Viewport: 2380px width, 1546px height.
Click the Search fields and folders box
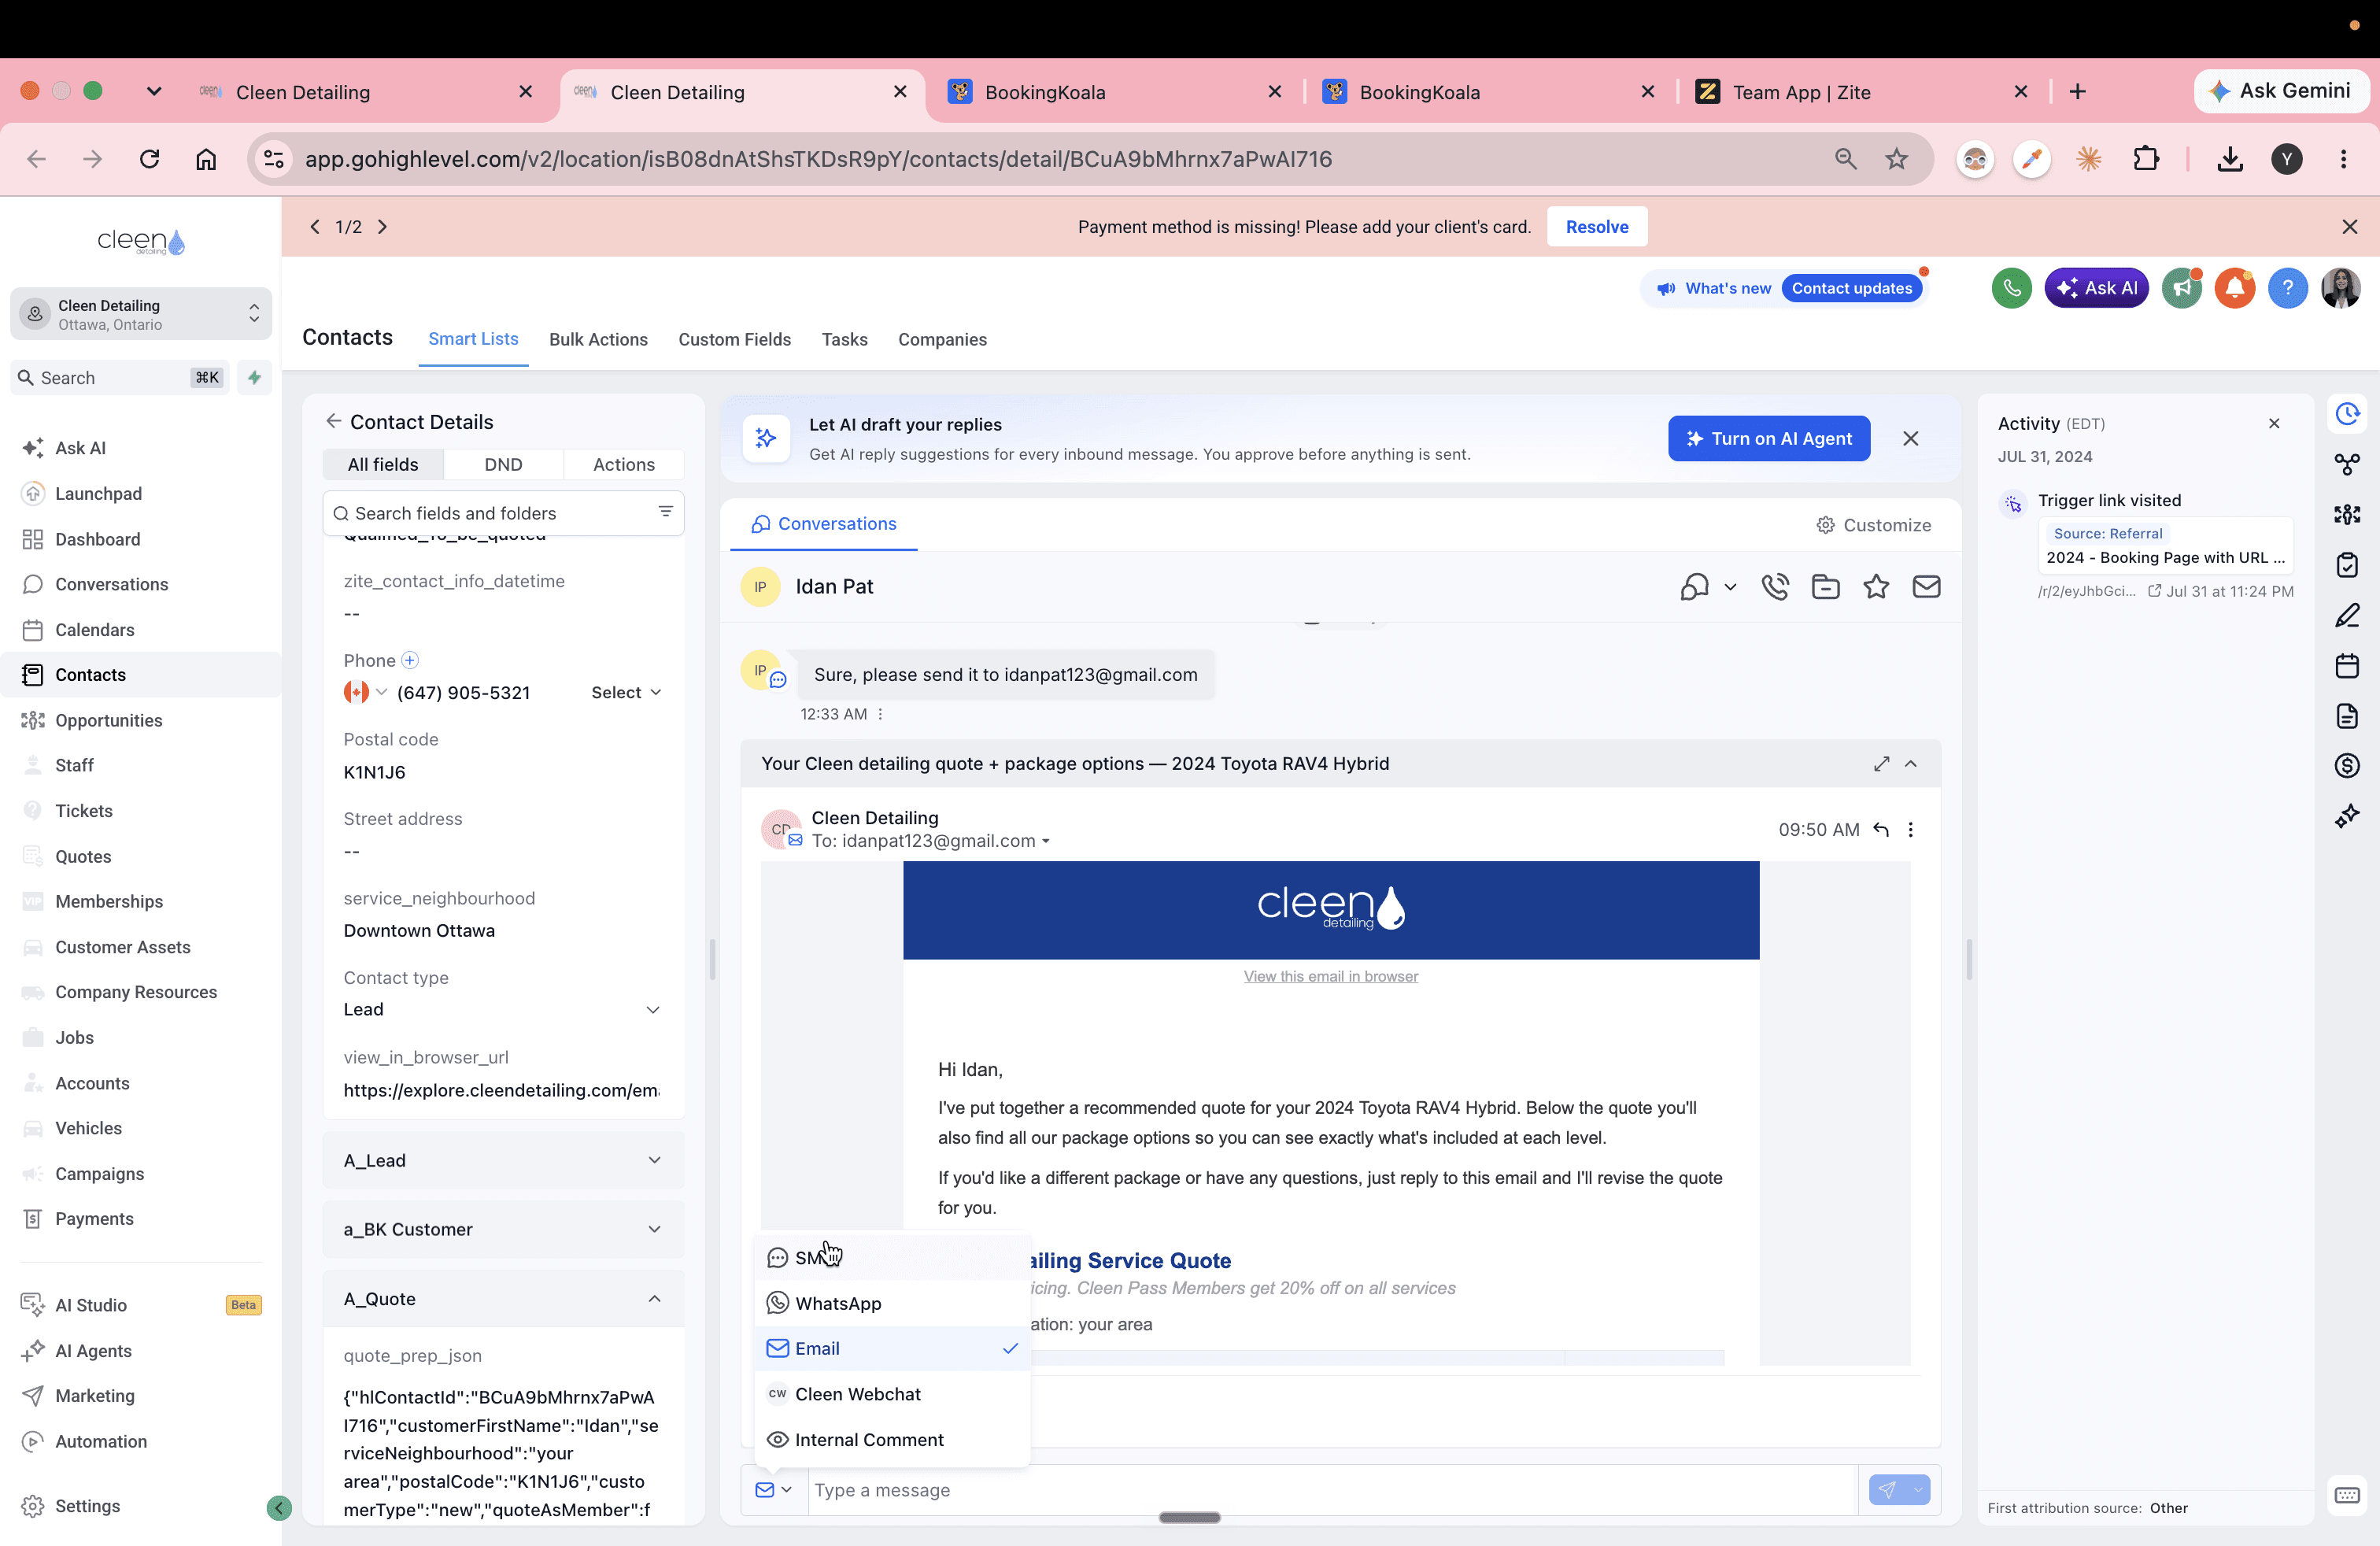tap(503, 513)
